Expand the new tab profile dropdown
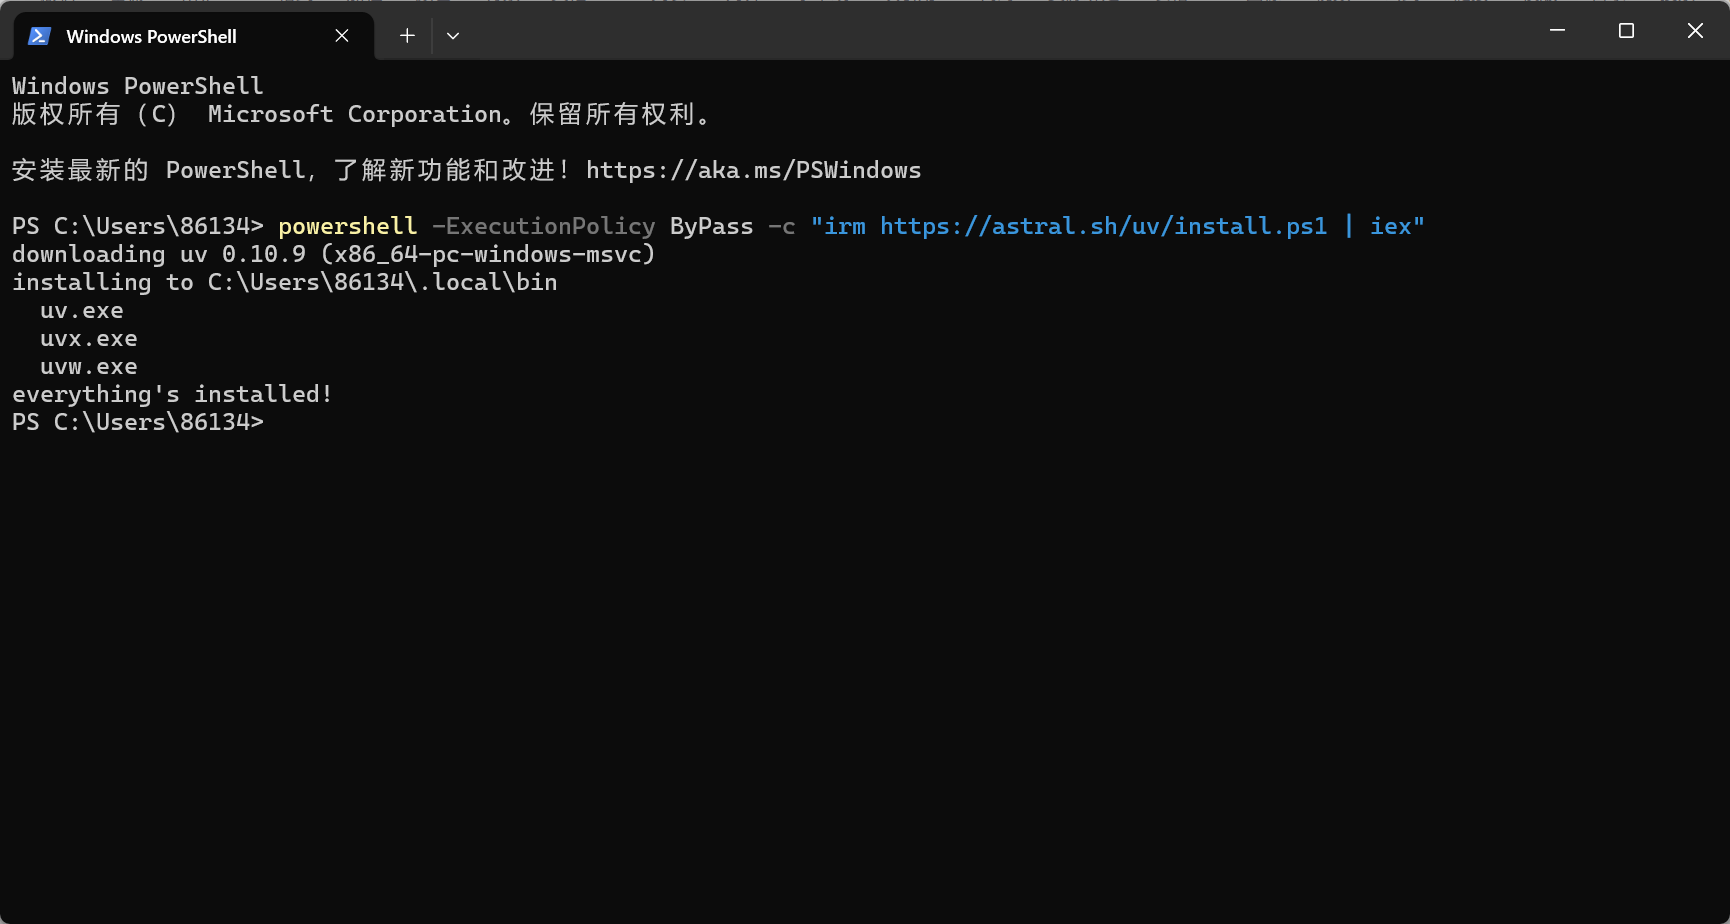The height and width of the screenshot is (924, 1730). click(453, 36)
